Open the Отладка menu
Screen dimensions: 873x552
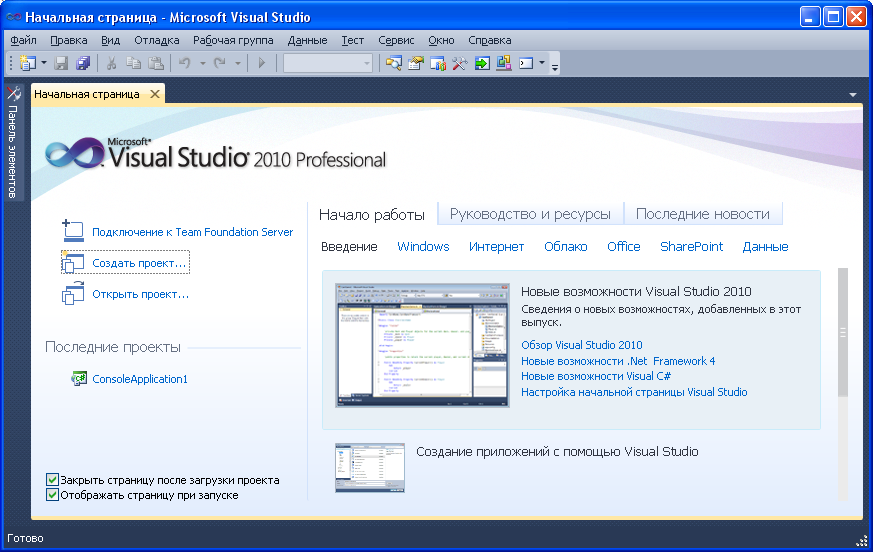pos(156,40)
